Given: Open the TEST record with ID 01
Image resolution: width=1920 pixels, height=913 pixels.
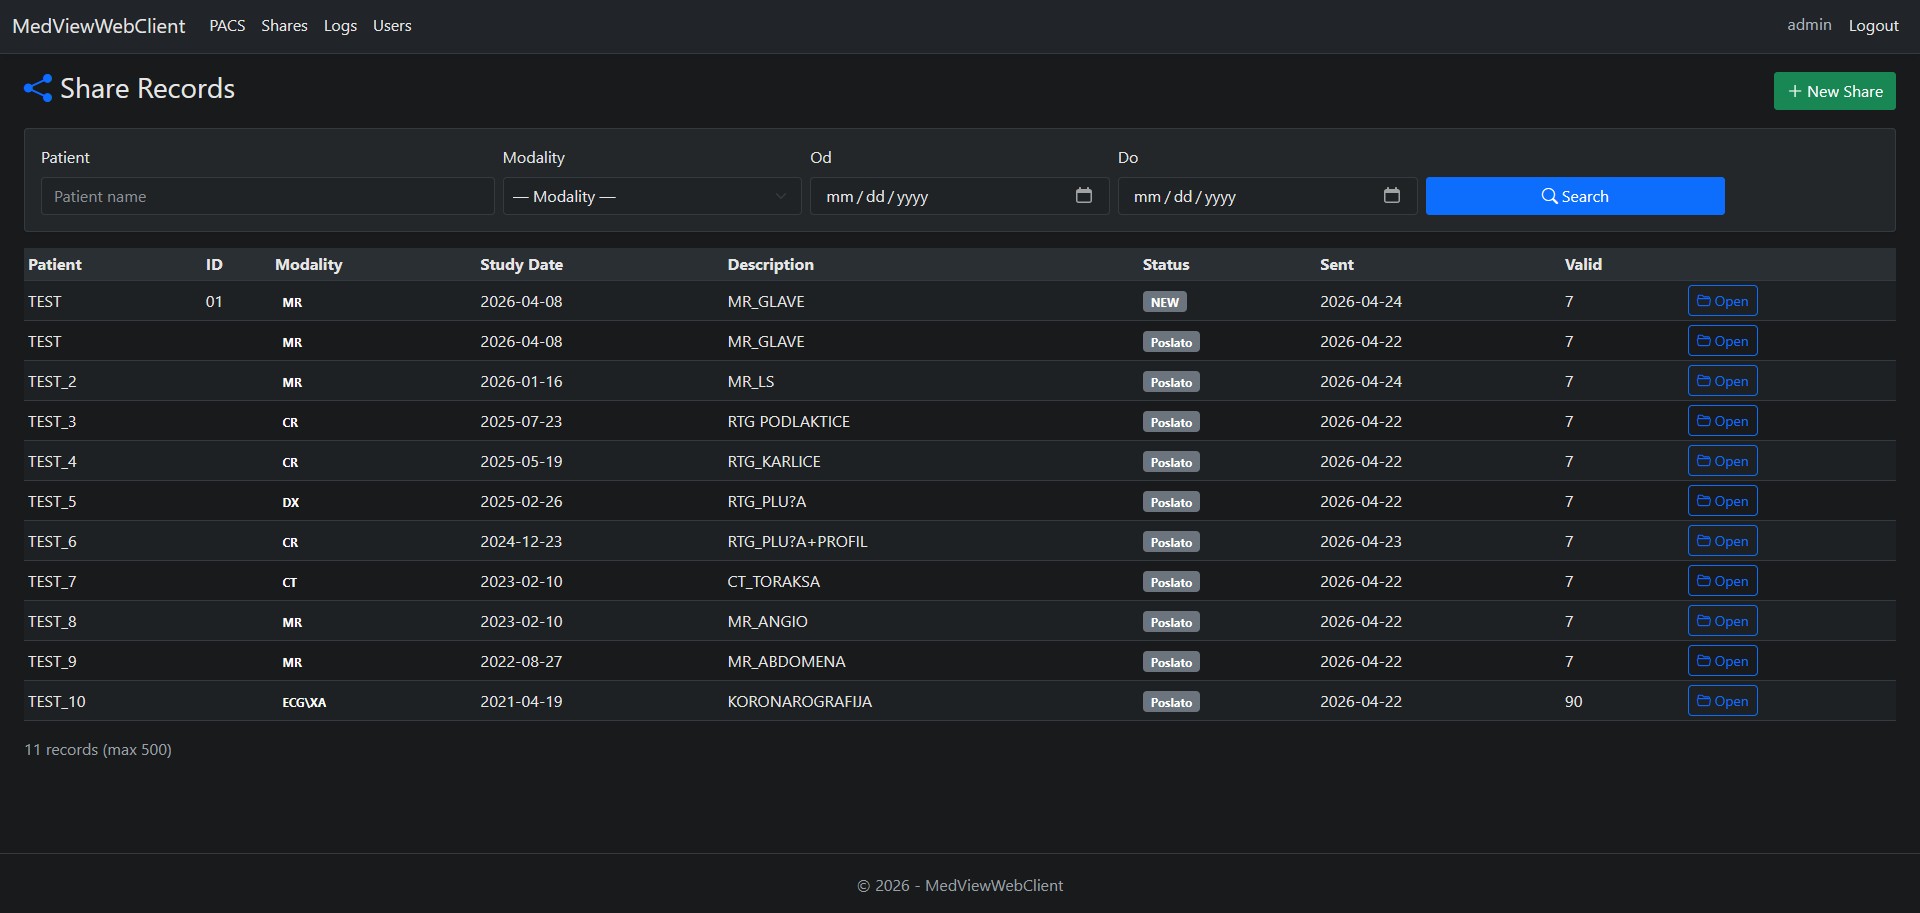Looking at the screenshot, I should click(1722, 301).
